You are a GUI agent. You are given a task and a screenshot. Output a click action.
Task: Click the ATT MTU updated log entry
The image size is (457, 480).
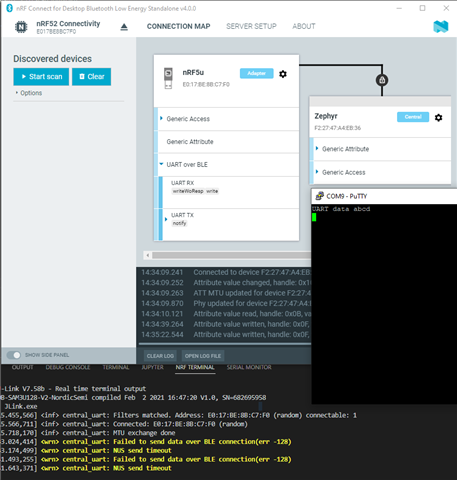tap(226, 293)
